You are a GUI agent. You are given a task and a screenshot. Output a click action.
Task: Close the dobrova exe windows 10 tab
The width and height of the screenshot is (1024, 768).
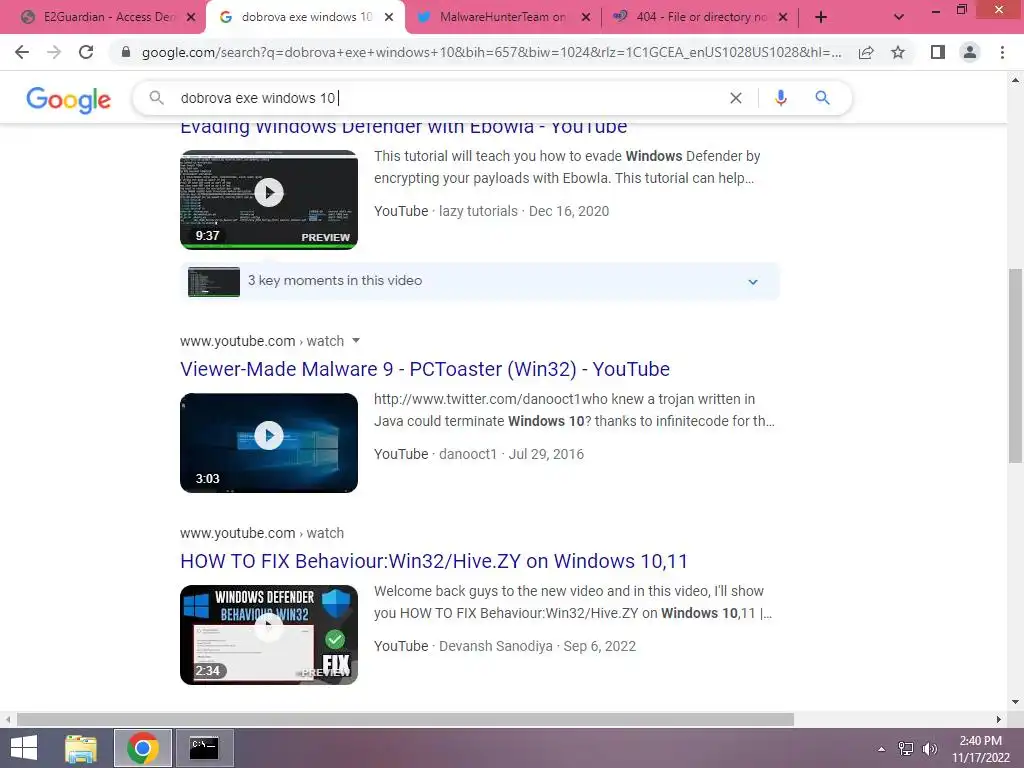pyautogui.click(x=389, y=17)
